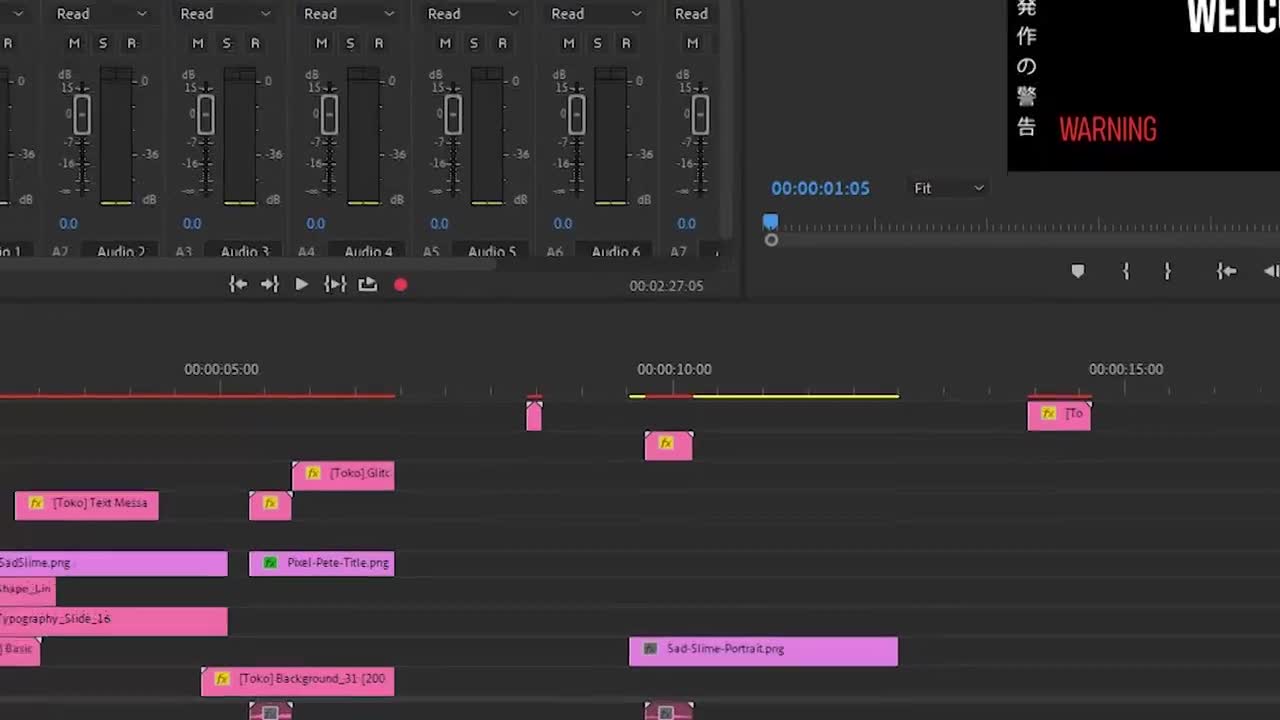Click the fx badge on the [Toko] Text Messa clip
Viewport: 1280px width, 720px height.
(37, 503)
